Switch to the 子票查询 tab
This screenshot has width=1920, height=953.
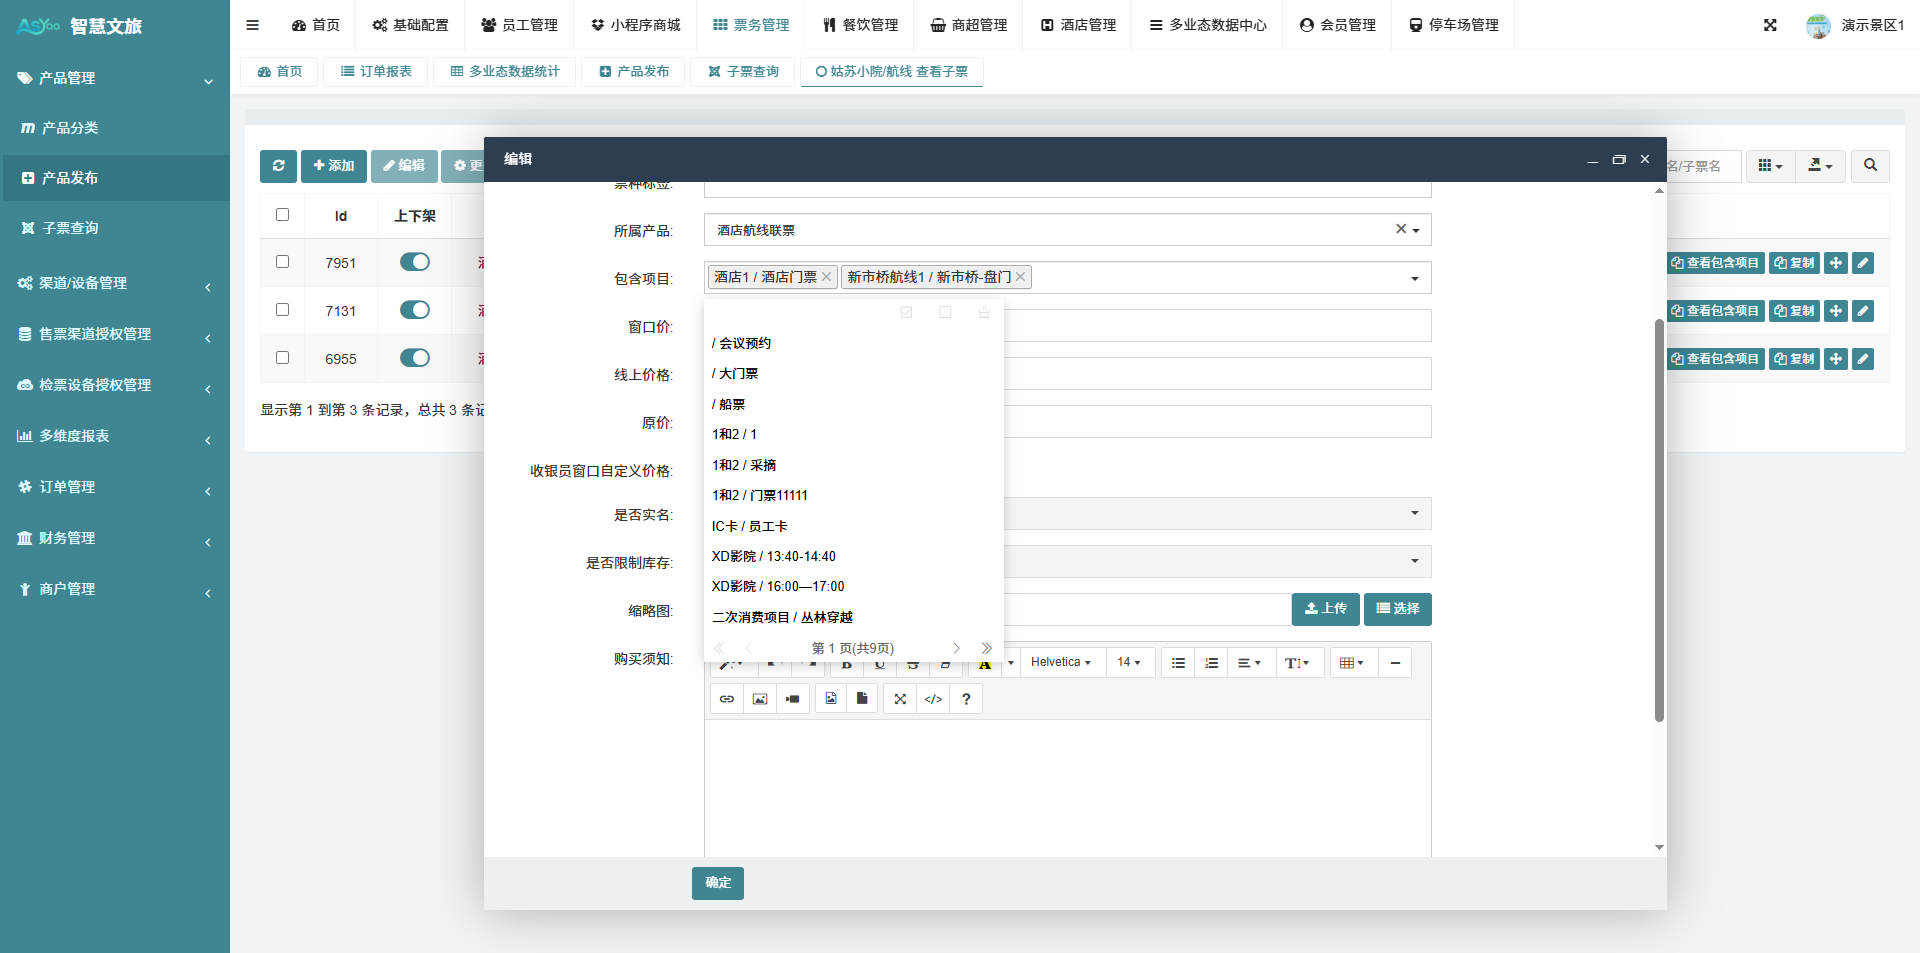743,72
